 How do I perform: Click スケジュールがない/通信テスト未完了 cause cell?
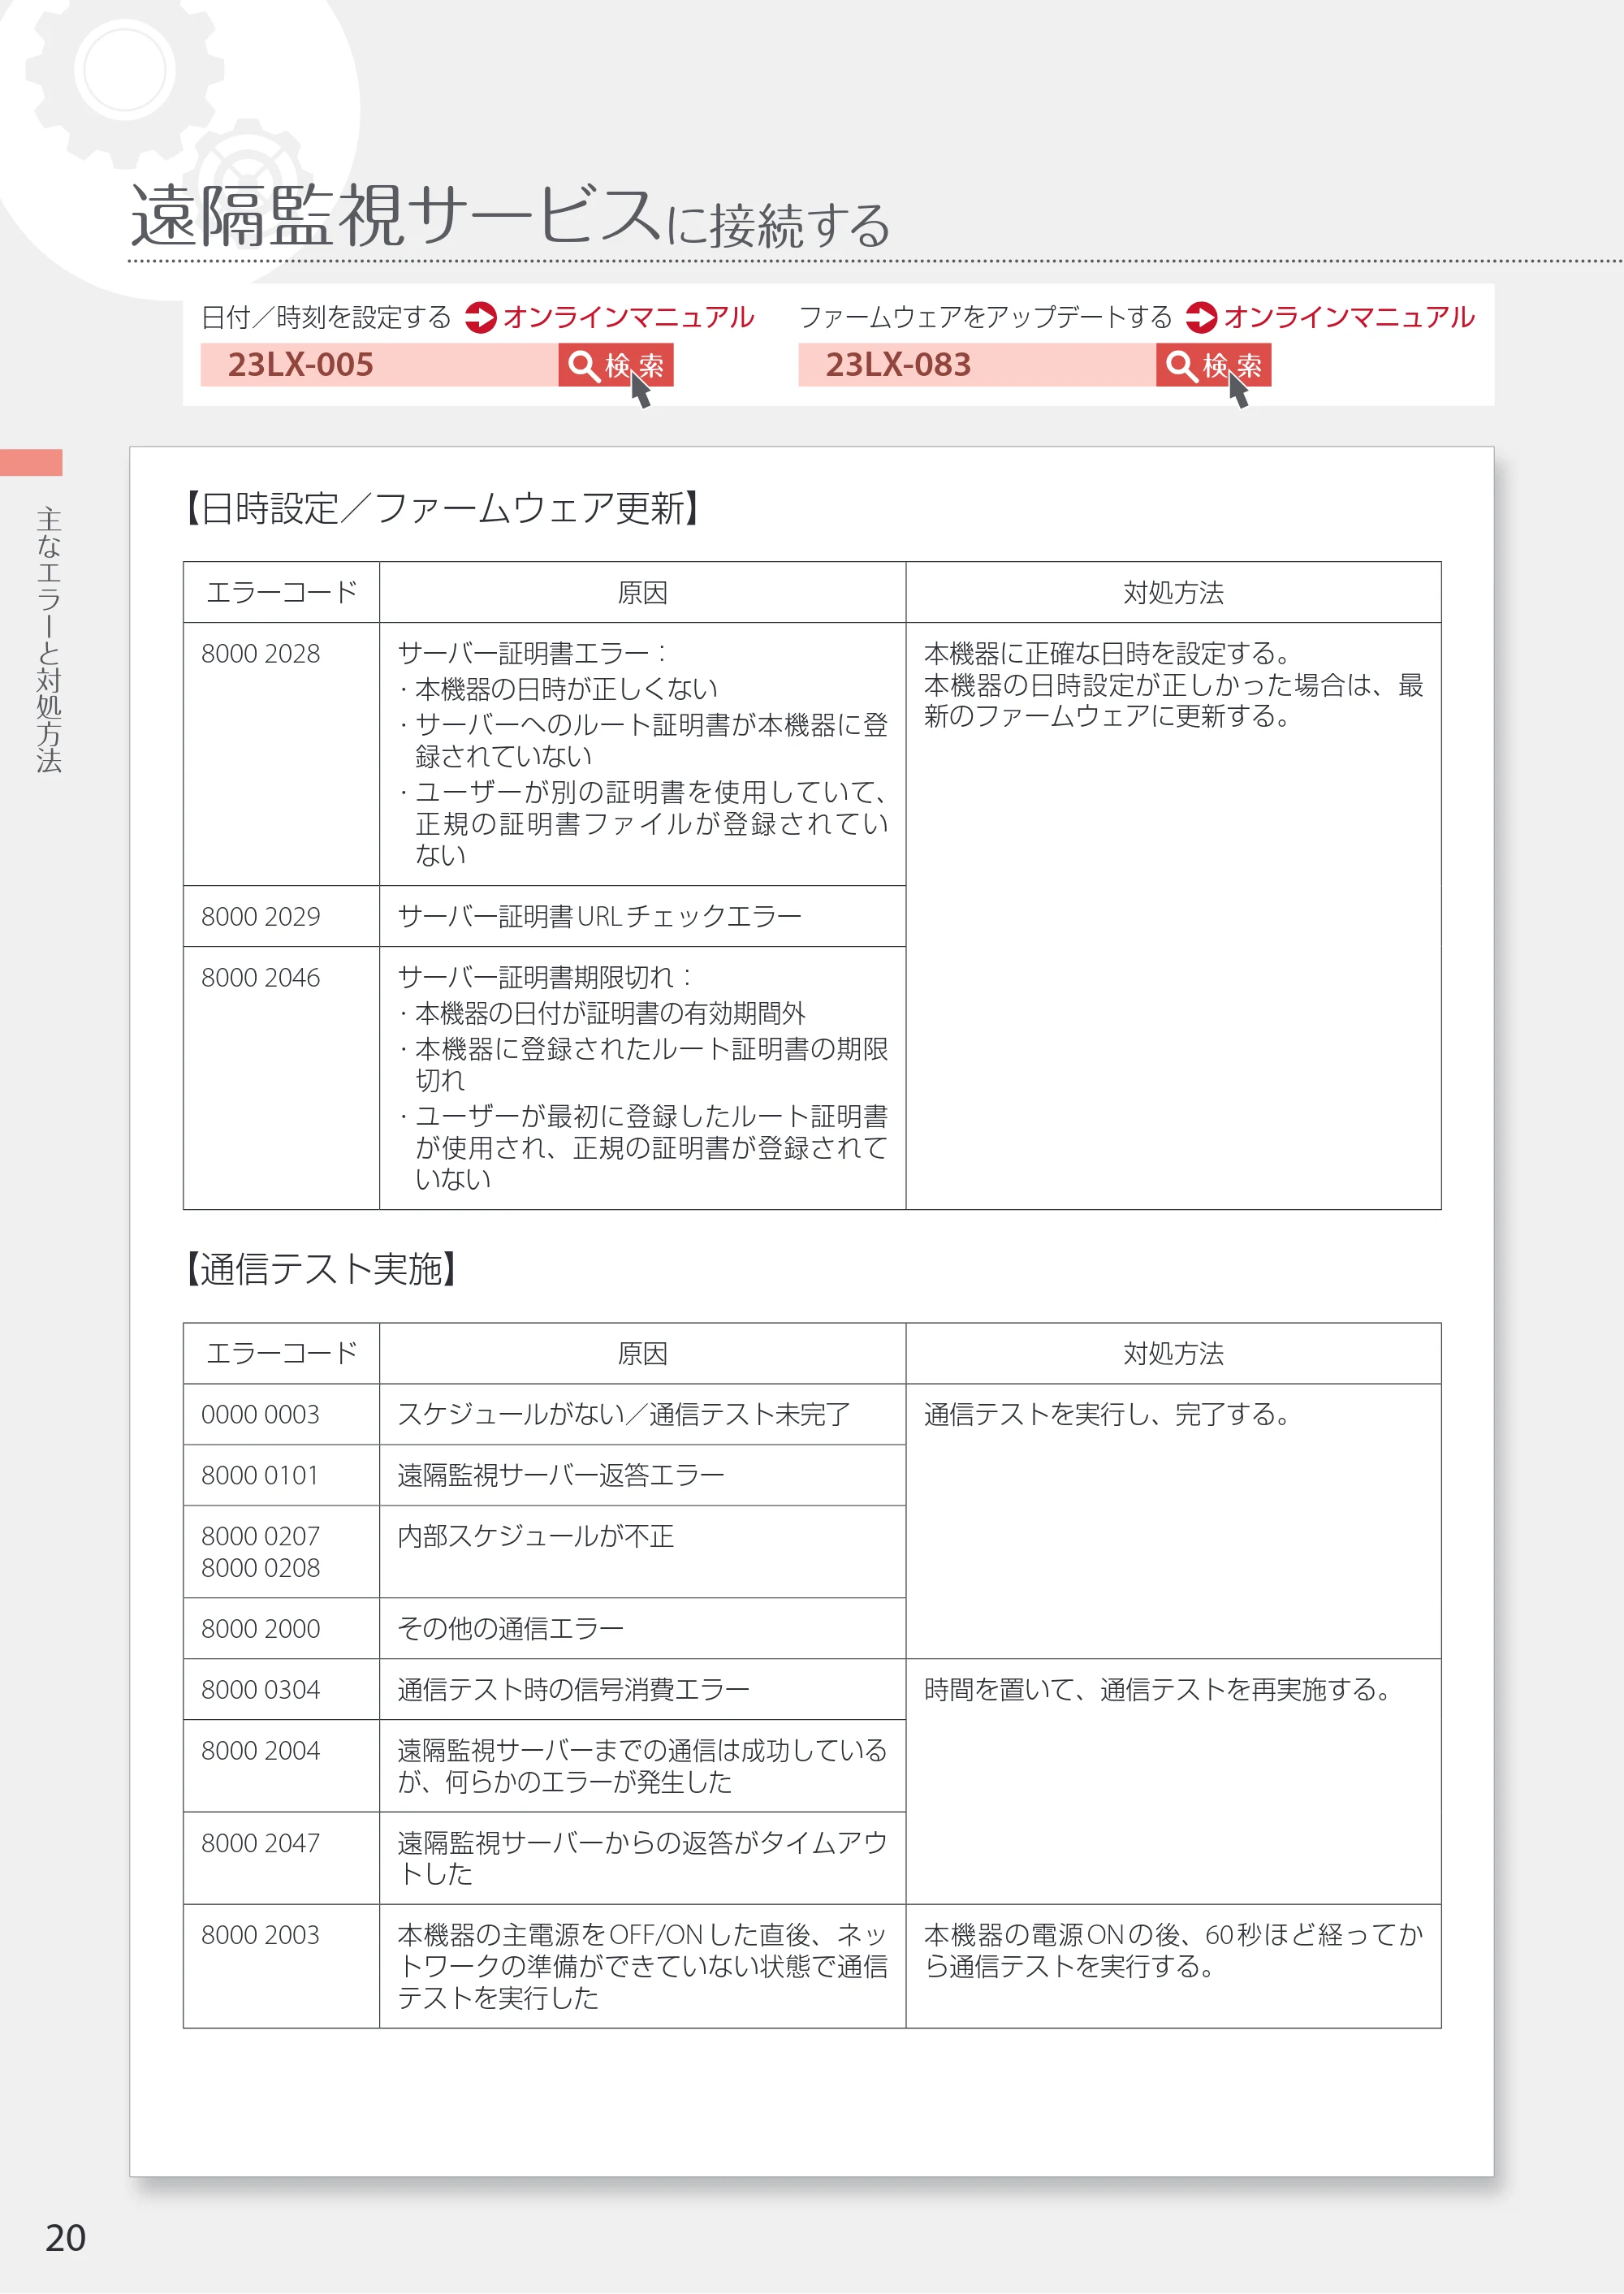[642, 1414]
